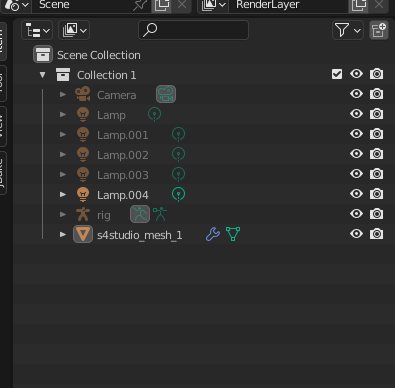The image size is (395, 388).
Task: Select the camera data icon beside Camera
Action: 166,94
